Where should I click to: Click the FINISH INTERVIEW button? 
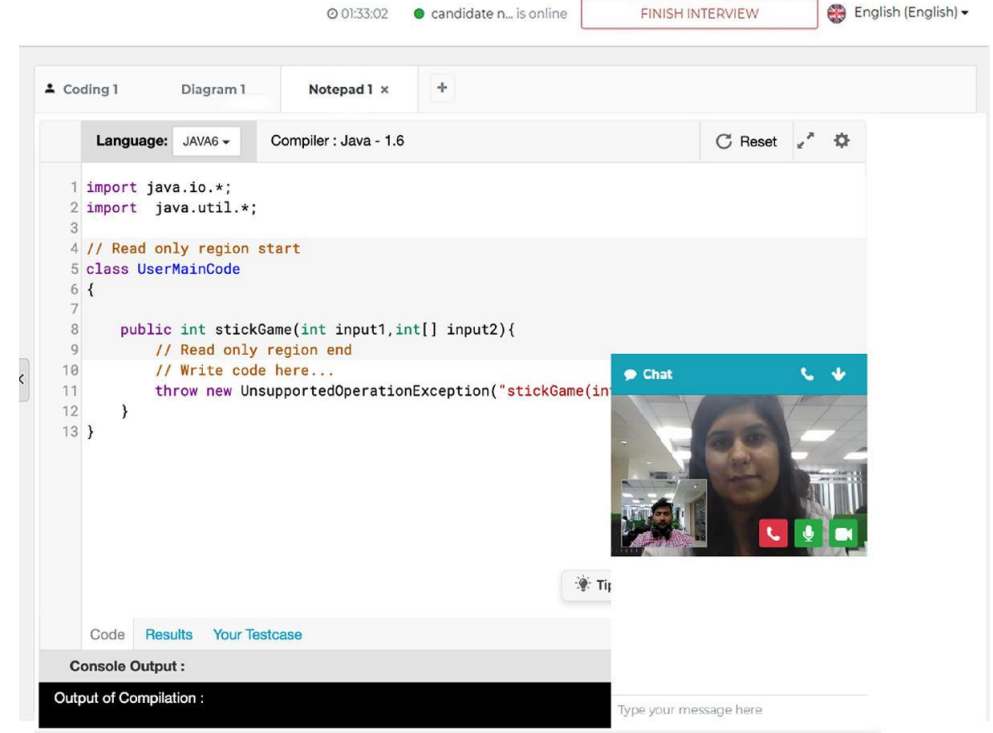(x=697, y=14)
